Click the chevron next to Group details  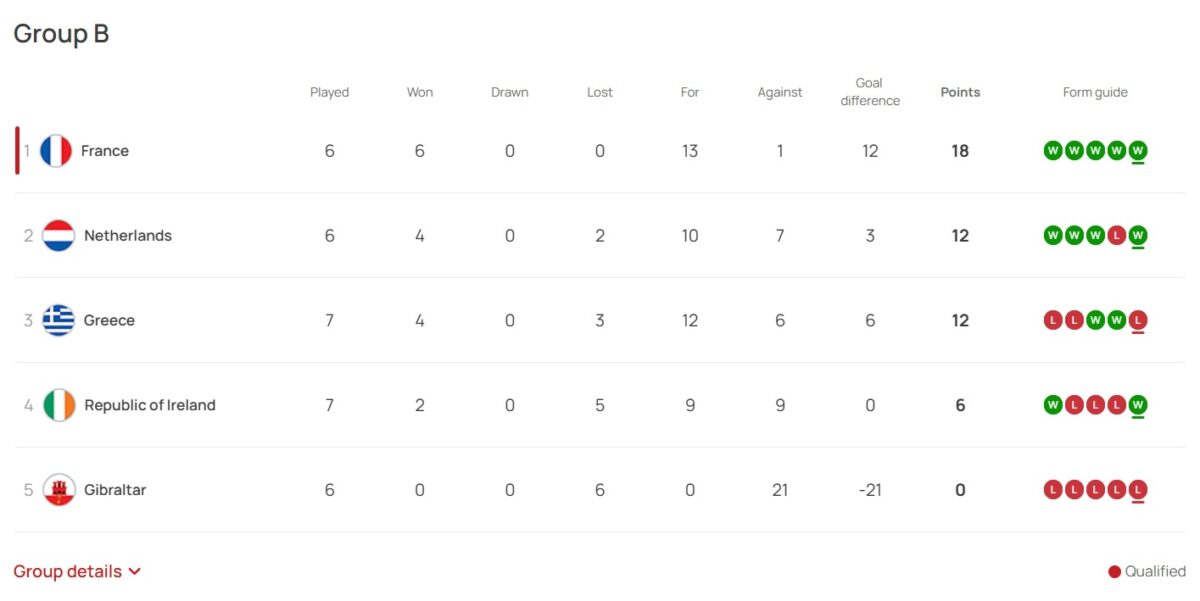pyautogui.click(x=135, y=572)
